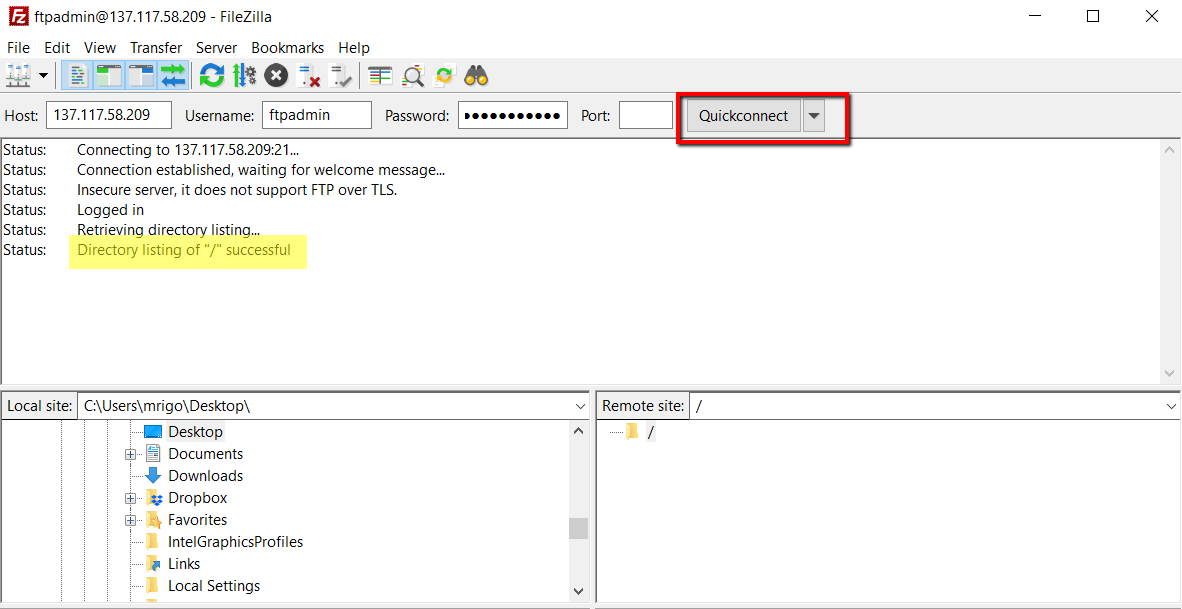1182x609 pixels.
Task: Select the Favorites folder in local tree
Action: 197,519
